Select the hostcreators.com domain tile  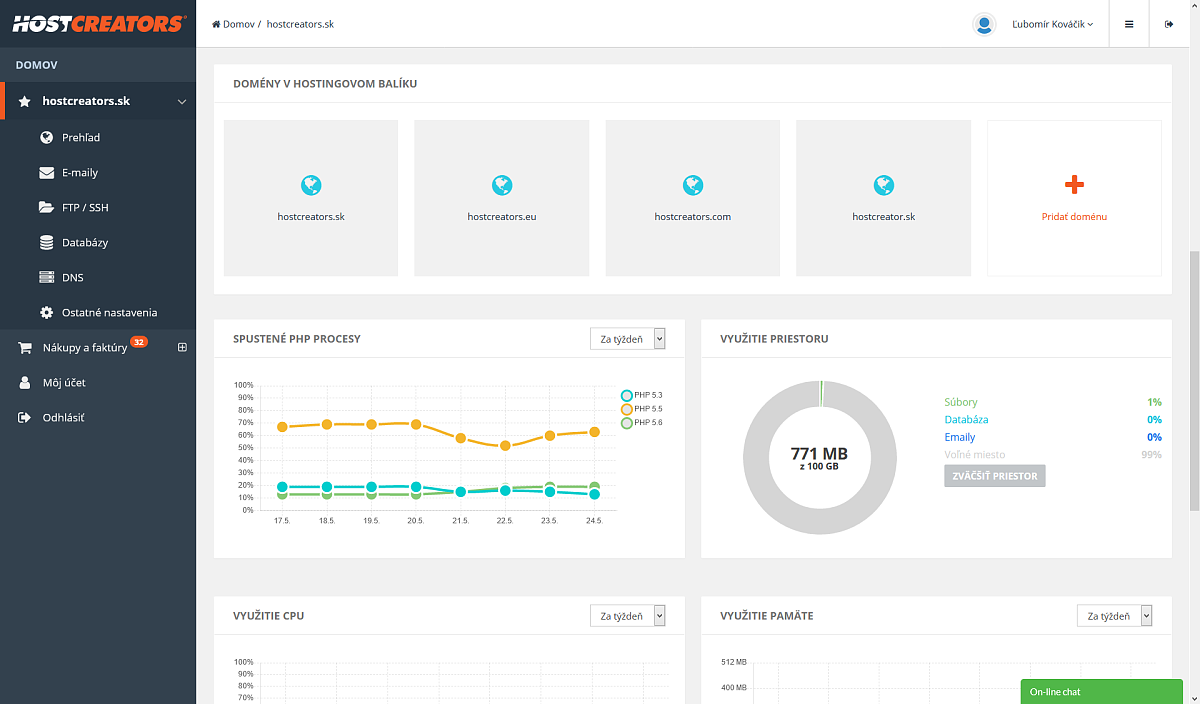pos(693,198)
